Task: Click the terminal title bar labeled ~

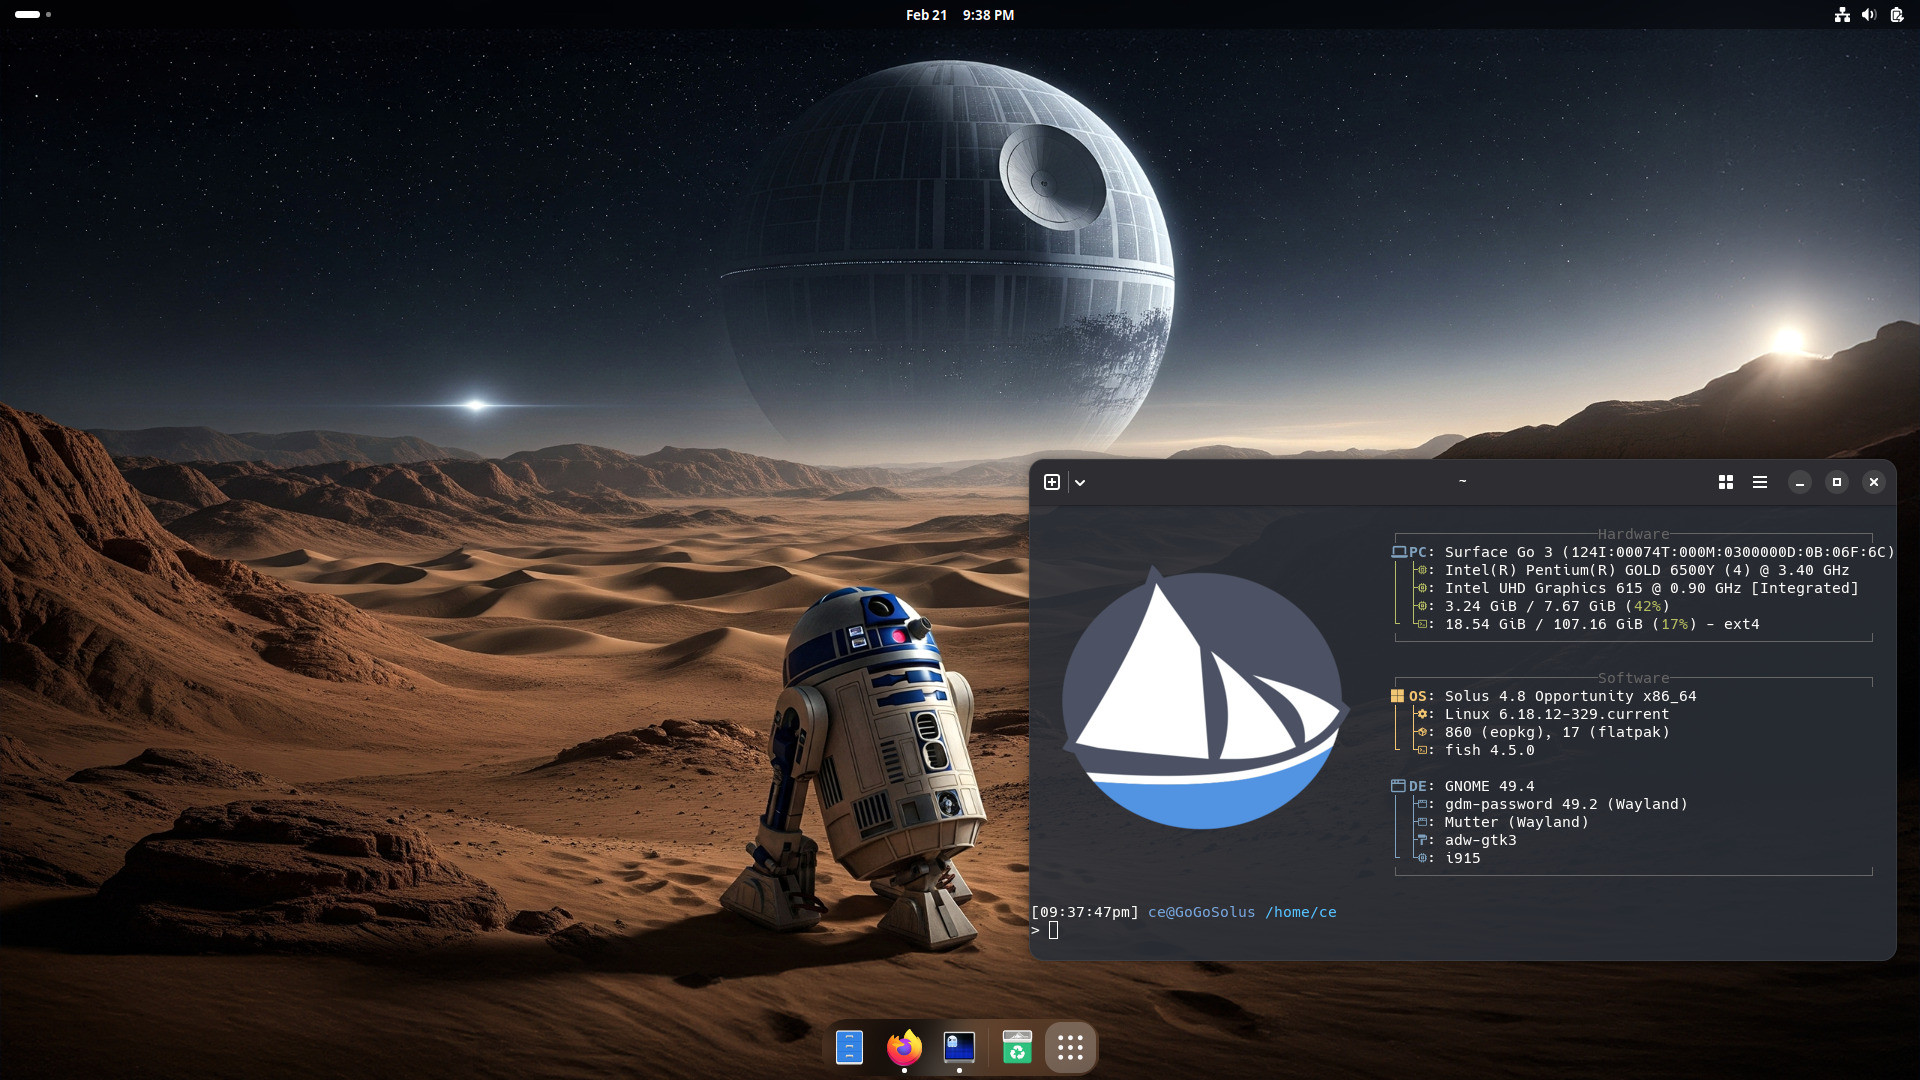Action: 1461,482
